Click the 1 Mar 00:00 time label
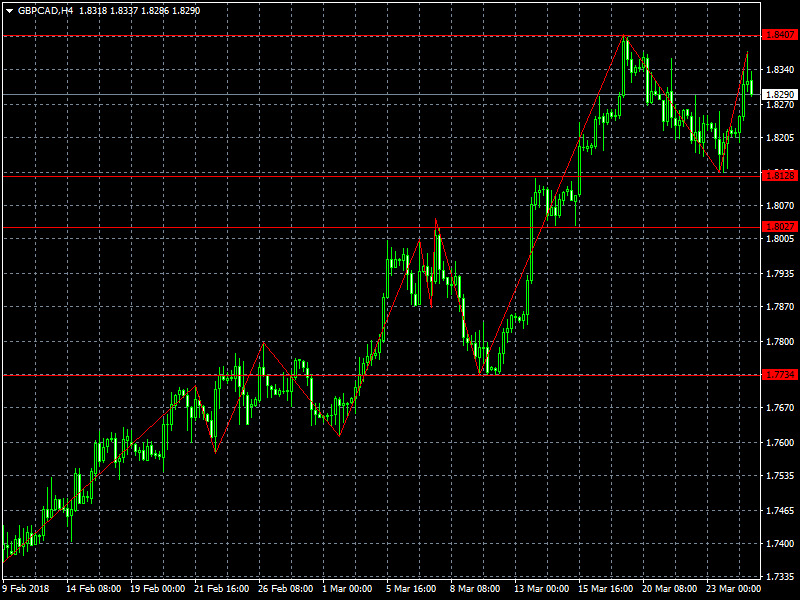800x600 pixels. click(347, 589)
